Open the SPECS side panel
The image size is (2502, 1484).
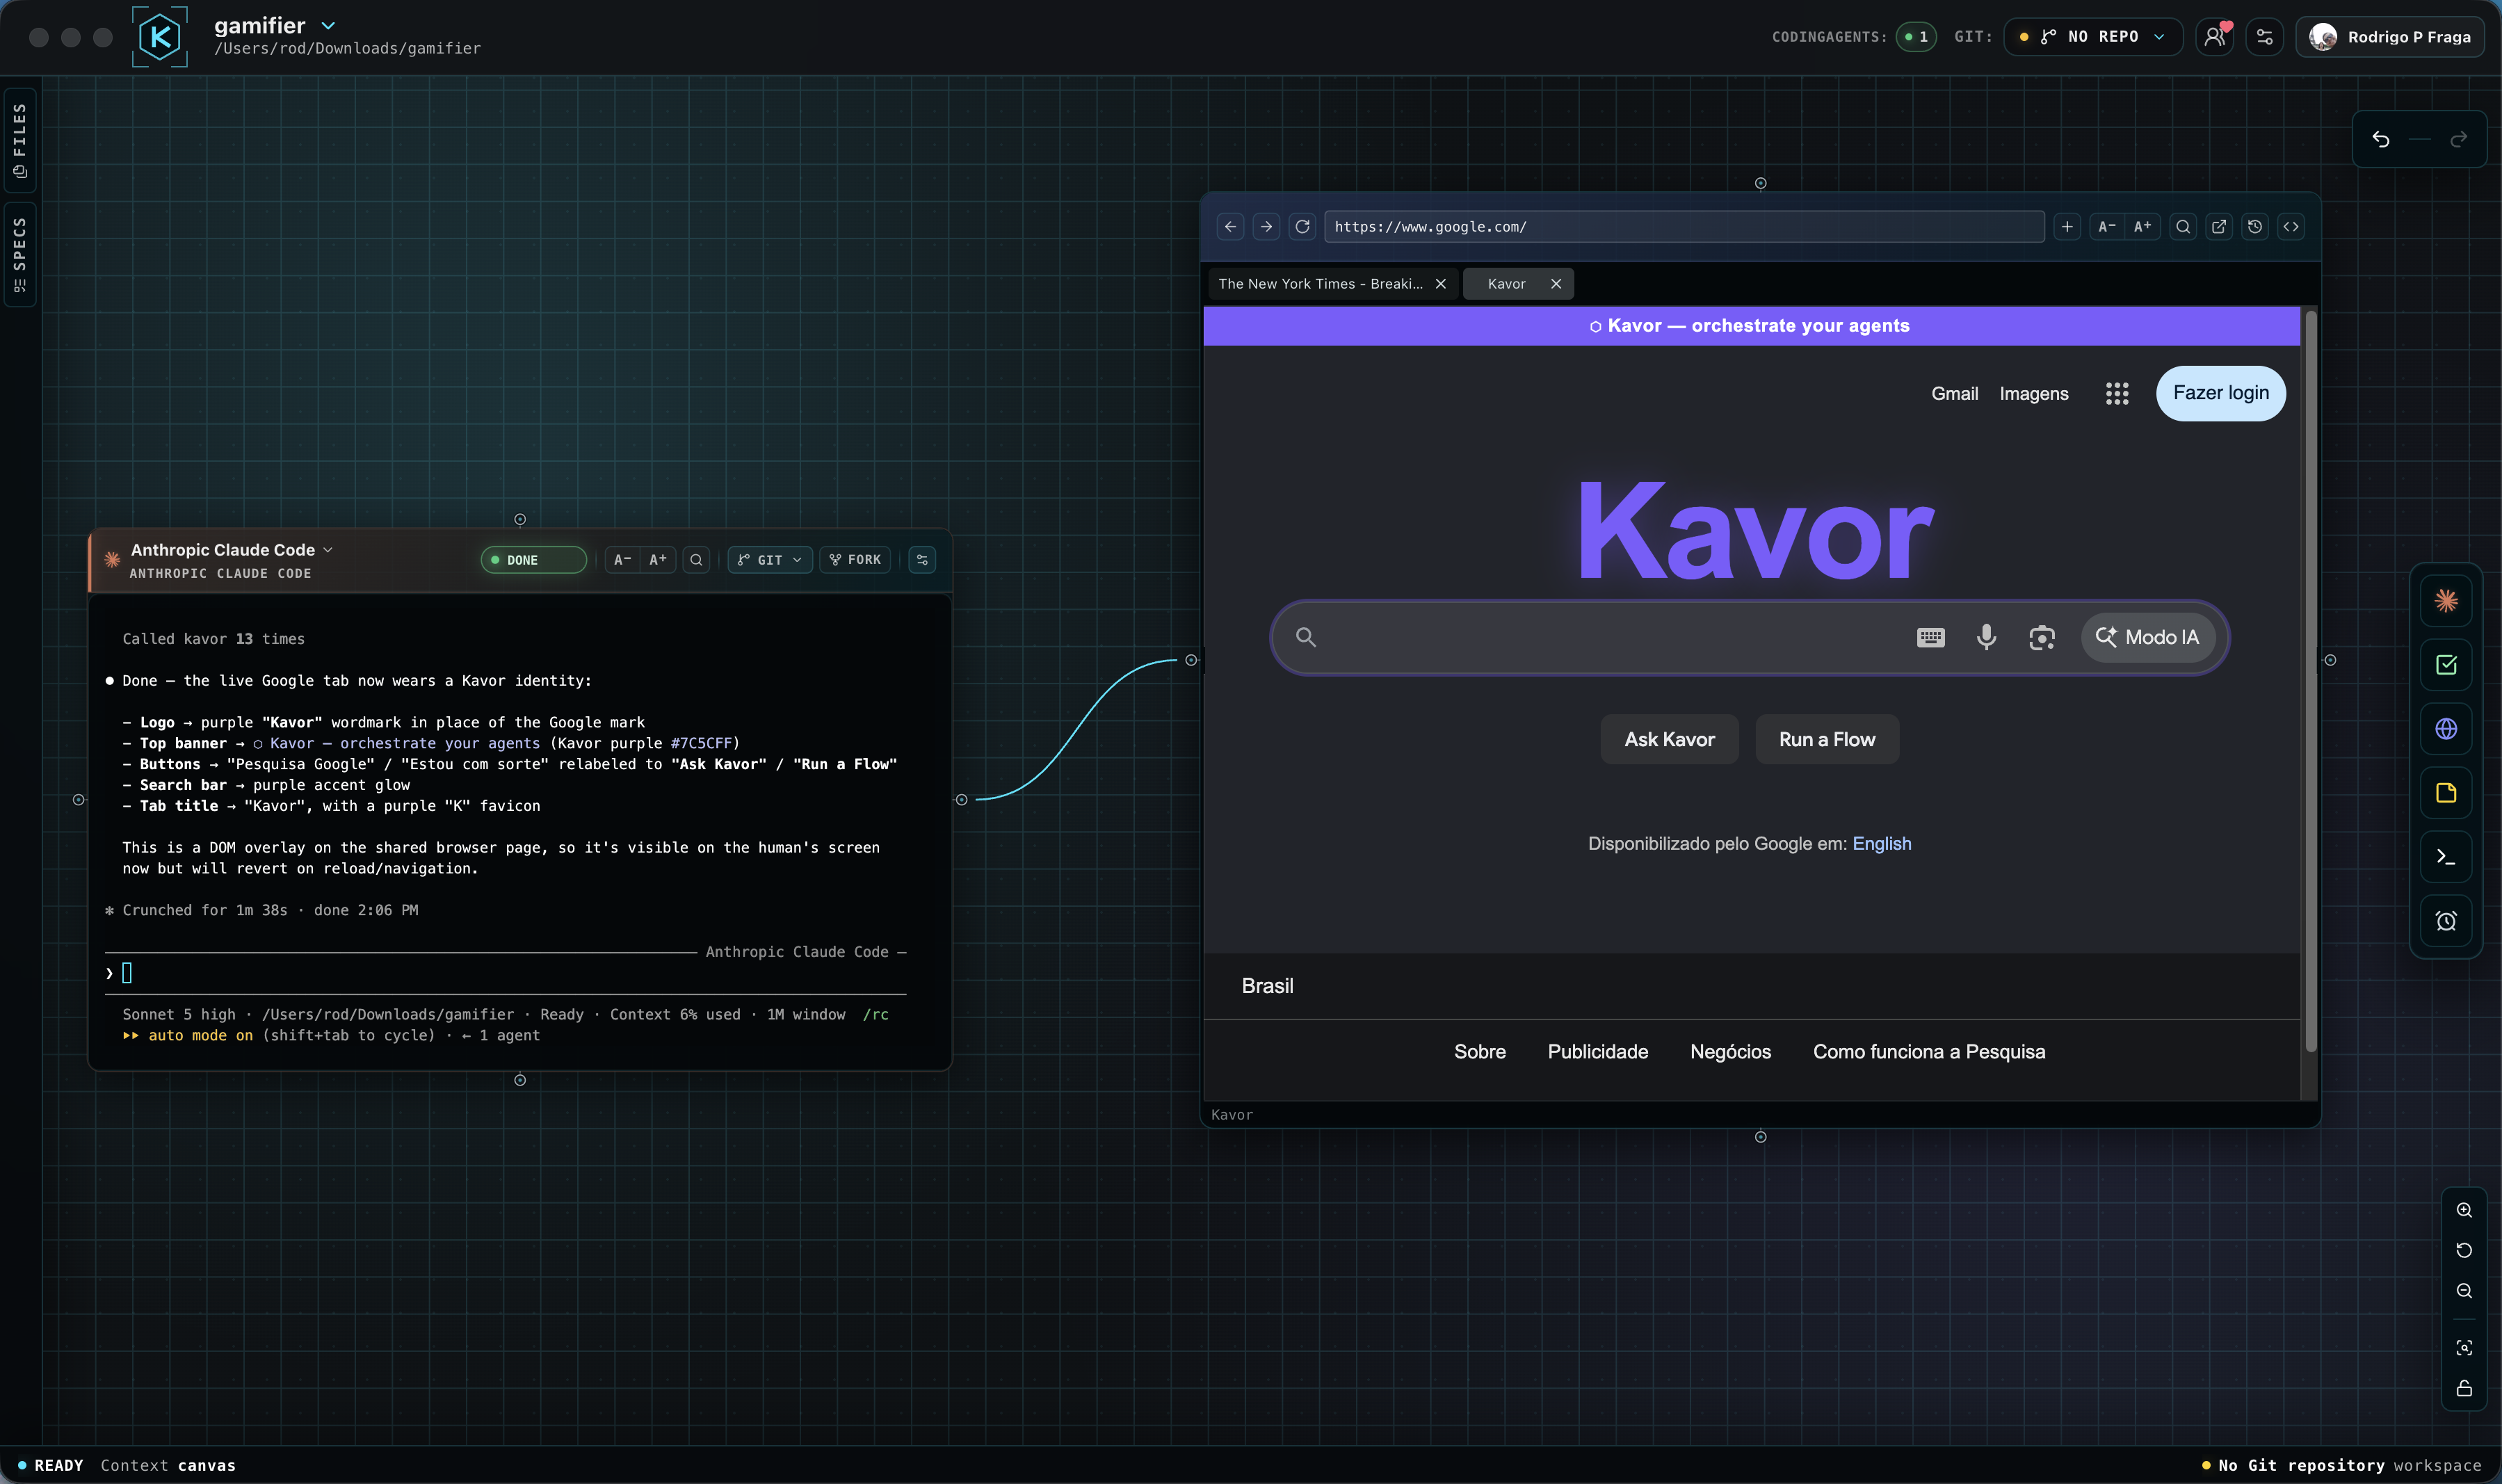click(20, 254)
